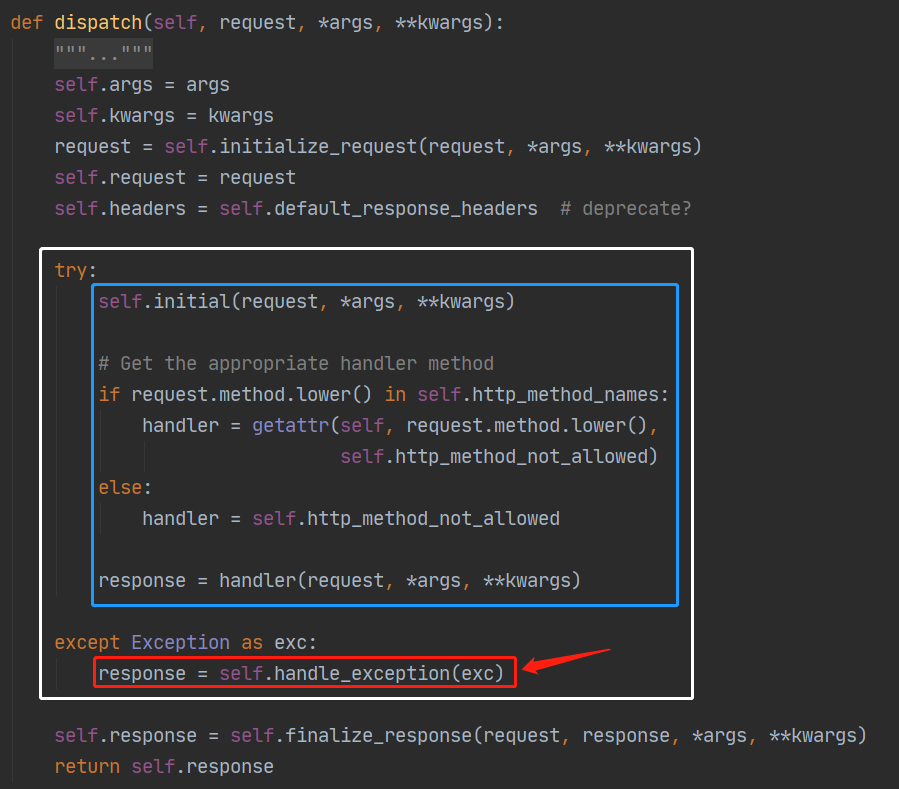The width and height of the screenshot is (899, 789).
Task: Click the dispatch function name
Action: (x=98, y=23)
